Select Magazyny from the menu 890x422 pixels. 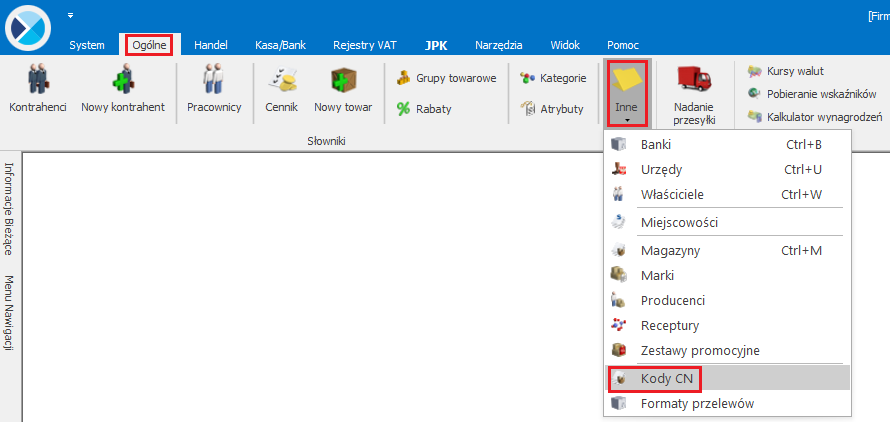728,250
